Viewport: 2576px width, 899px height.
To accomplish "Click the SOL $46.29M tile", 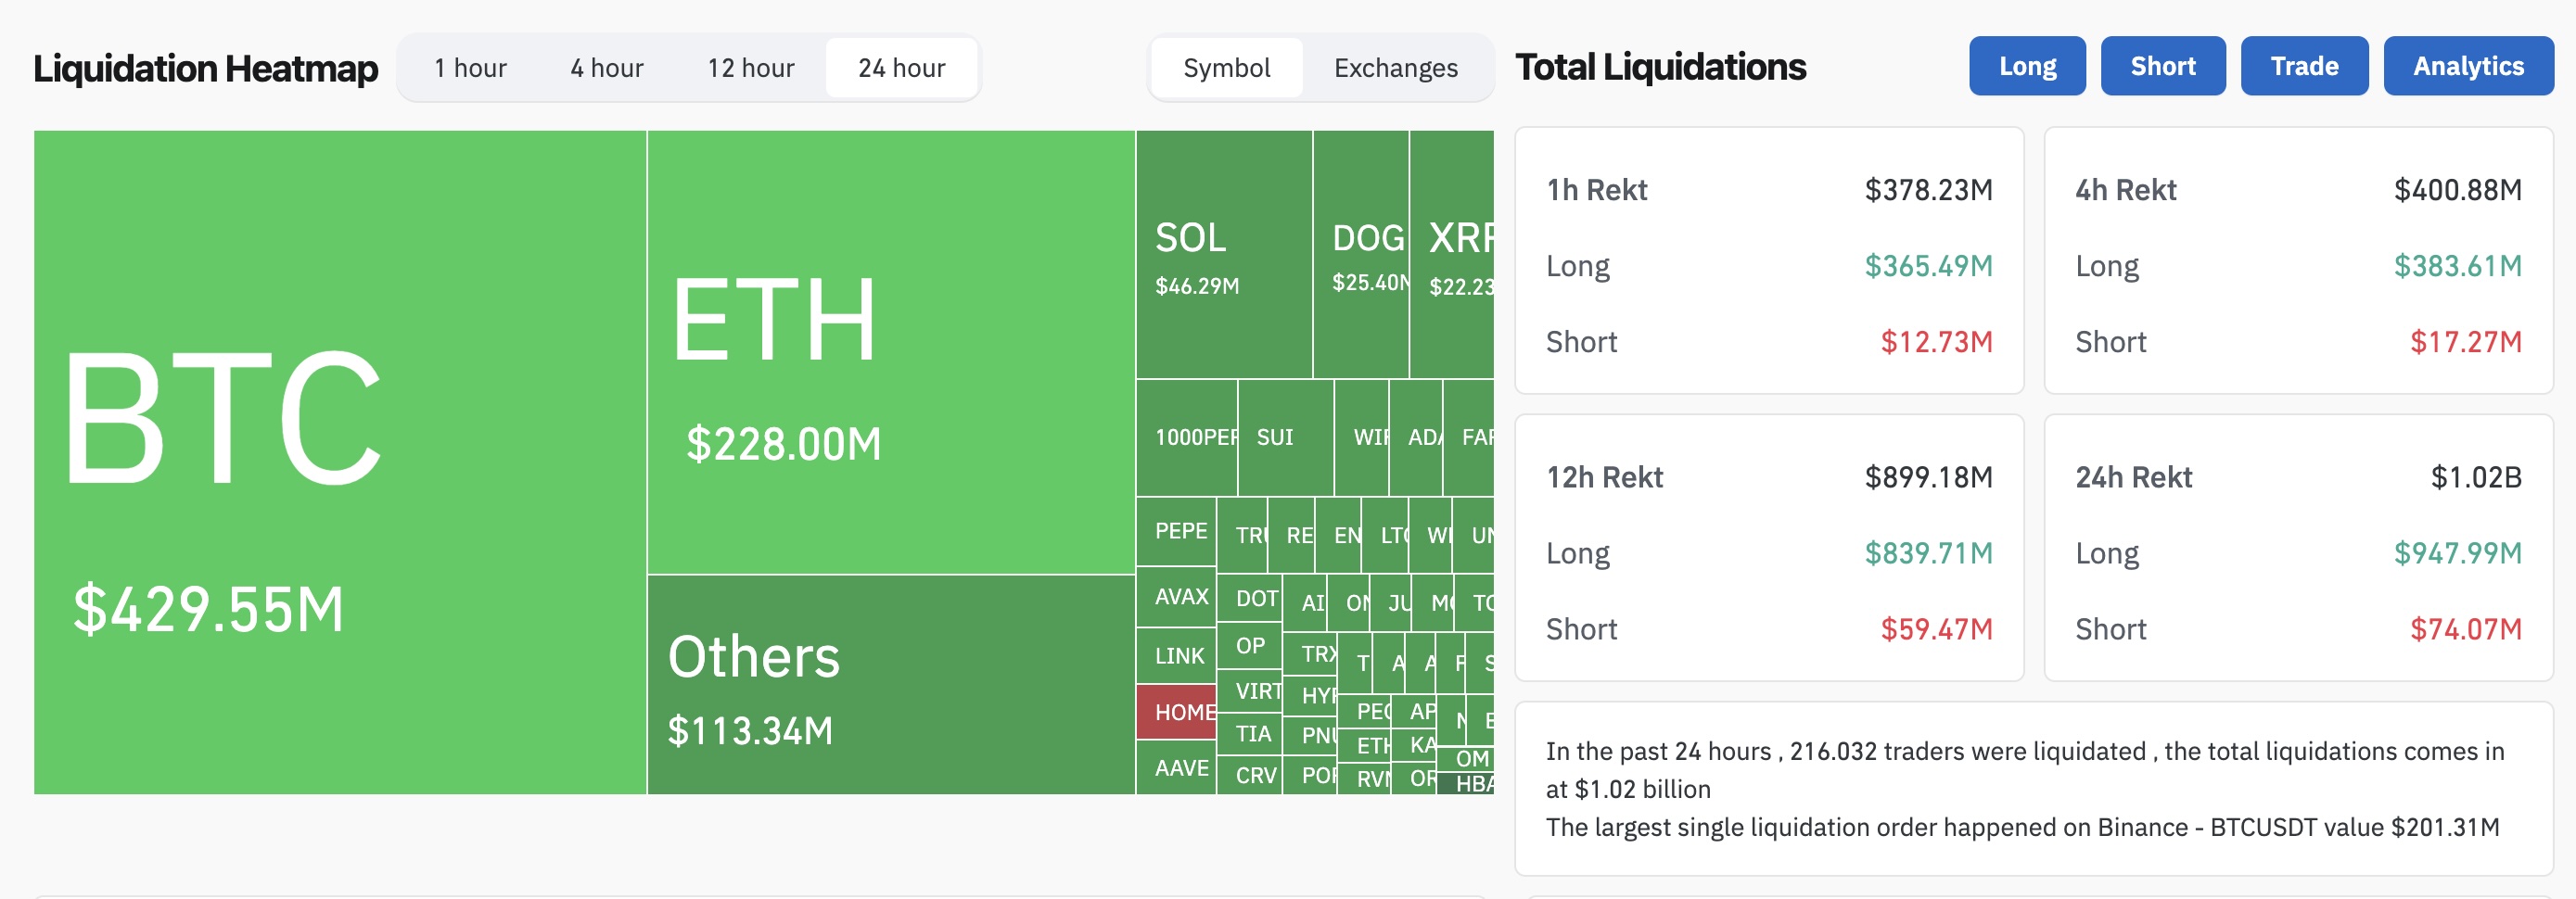I will click(x=1223, y=255).
